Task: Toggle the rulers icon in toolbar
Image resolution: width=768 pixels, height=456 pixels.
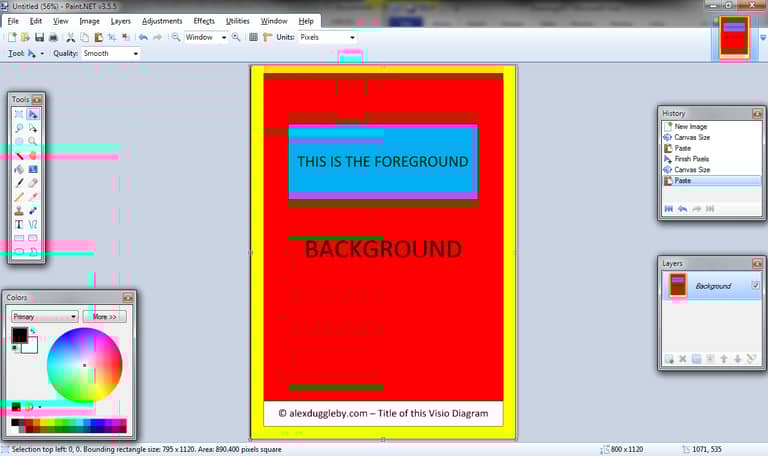Action: coord(266,37)
